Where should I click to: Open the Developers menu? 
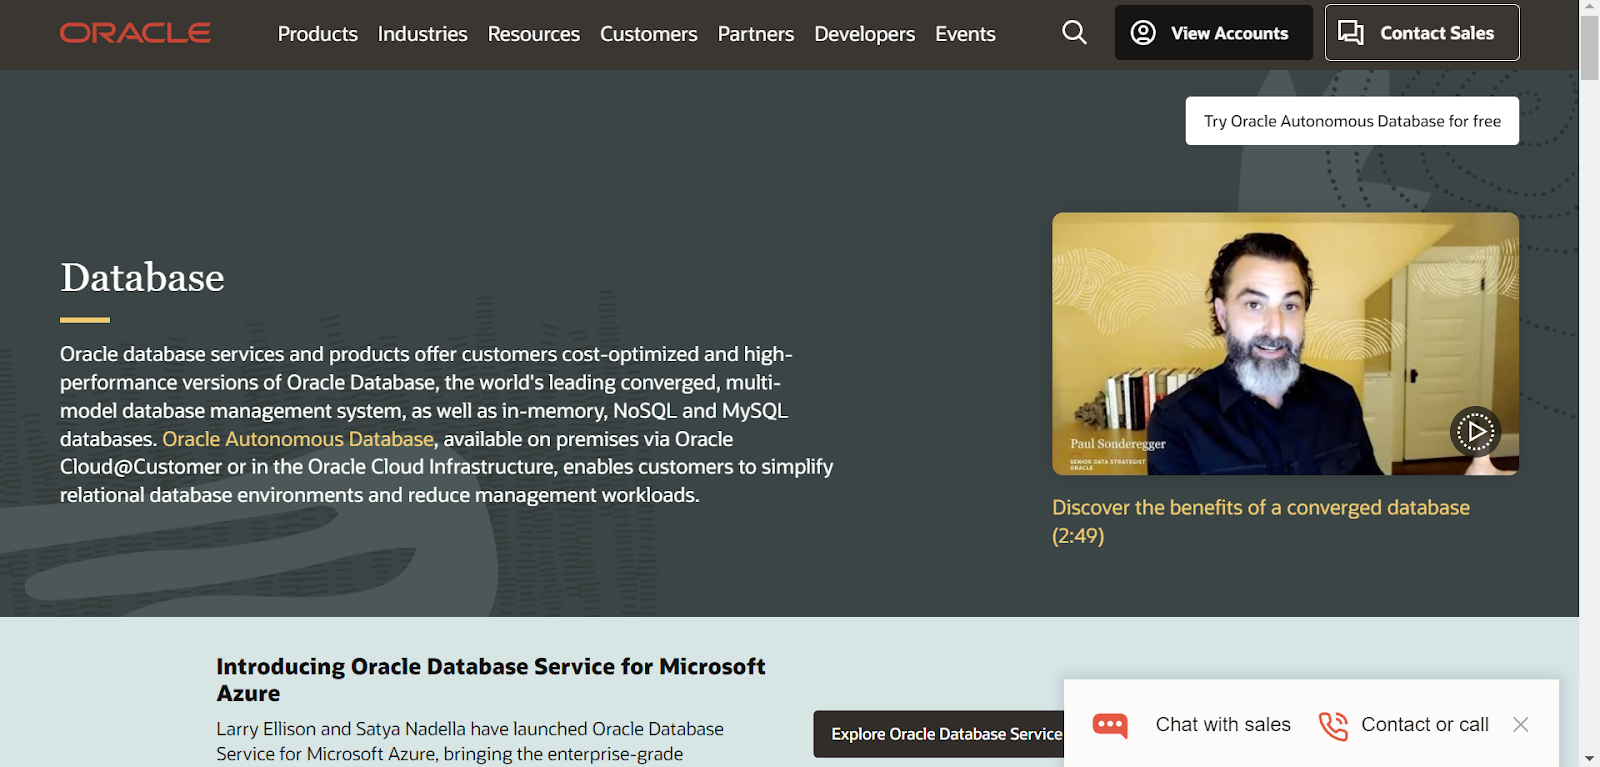865,34
